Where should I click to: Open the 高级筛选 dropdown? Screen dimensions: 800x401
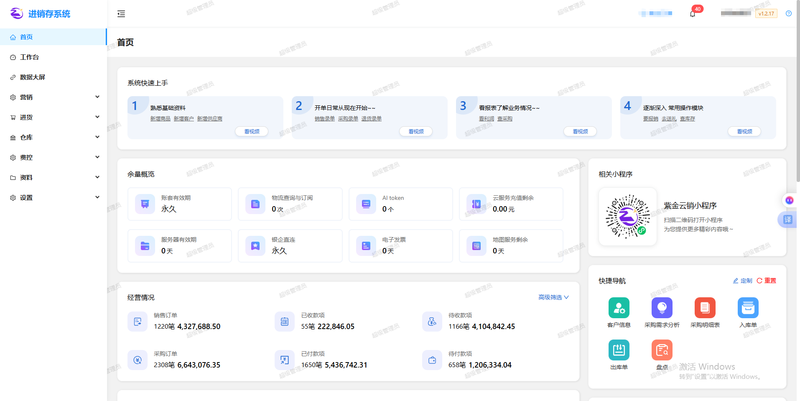point(554,297)
